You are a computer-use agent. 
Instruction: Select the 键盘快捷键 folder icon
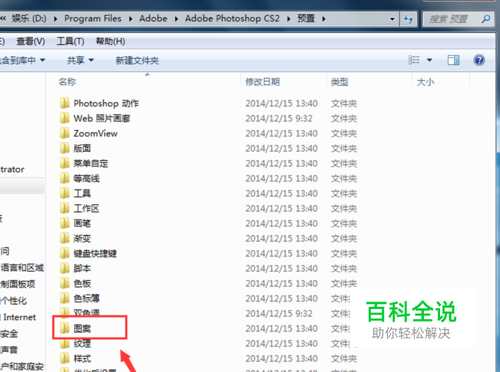[65, 253]
